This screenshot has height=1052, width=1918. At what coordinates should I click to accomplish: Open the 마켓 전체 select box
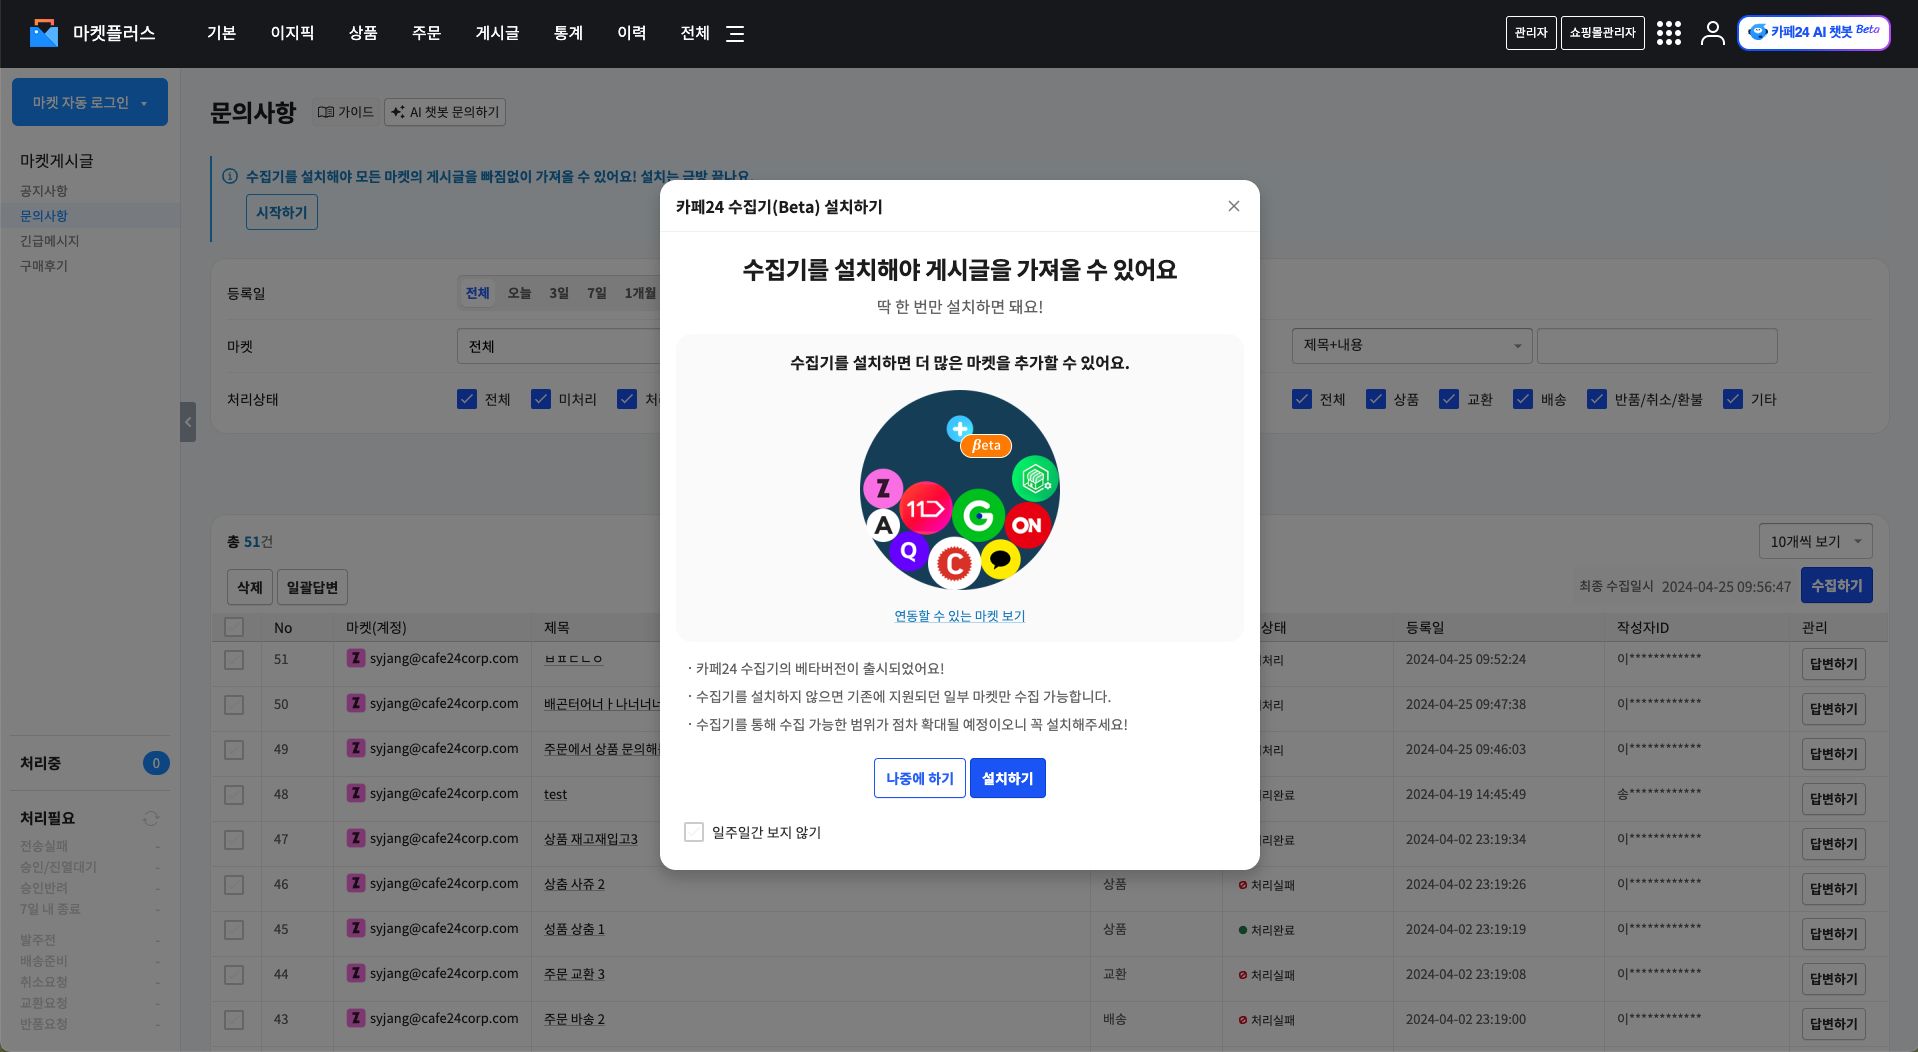click(559, 346)
